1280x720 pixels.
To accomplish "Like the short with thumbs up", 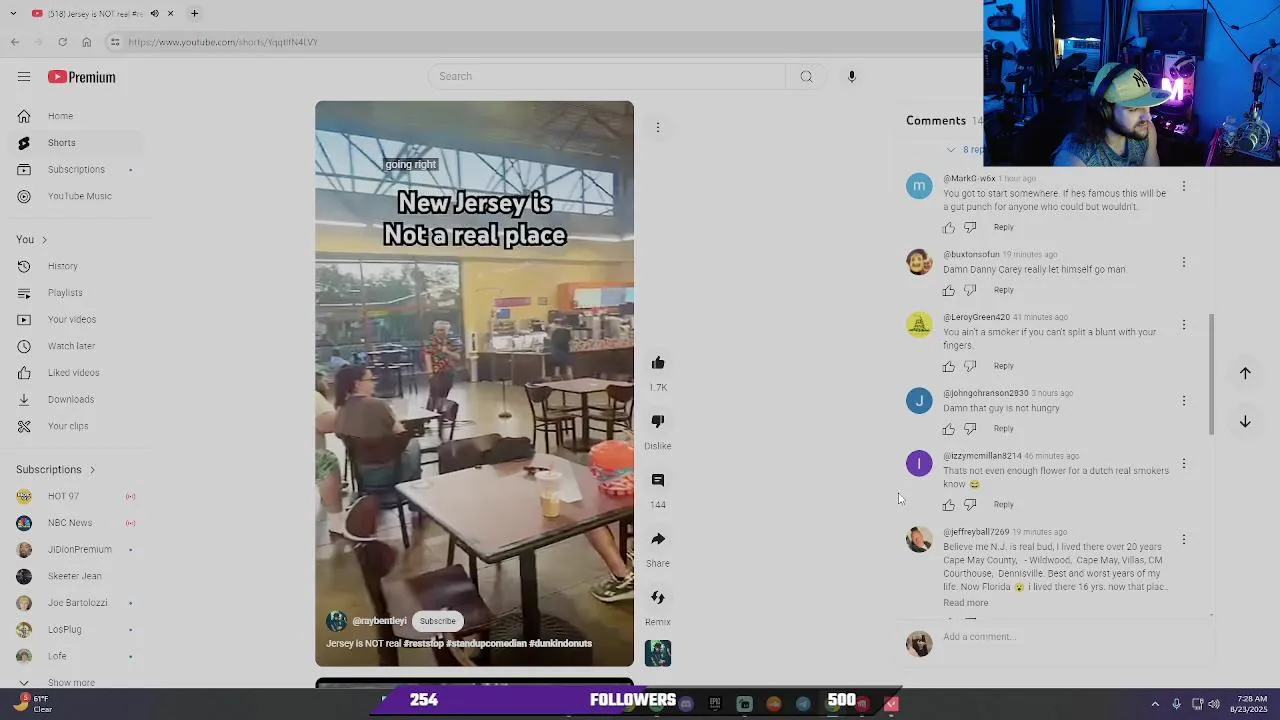I will tap(658, 363).
